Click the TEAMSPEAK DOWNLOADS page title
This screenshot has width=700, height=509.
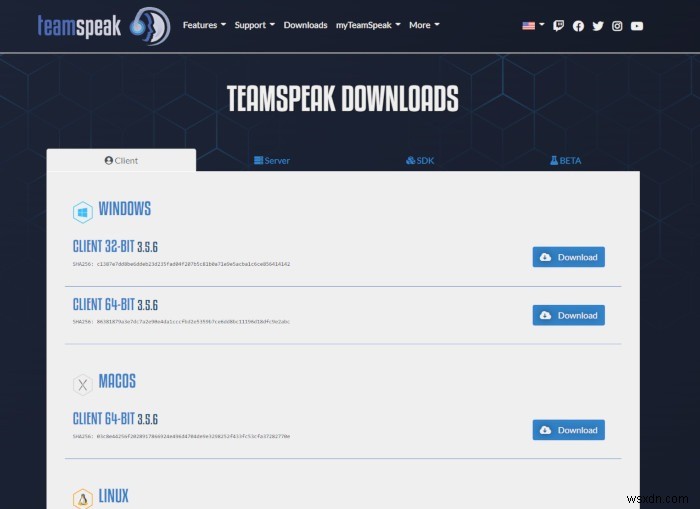(x=342, y=99)
